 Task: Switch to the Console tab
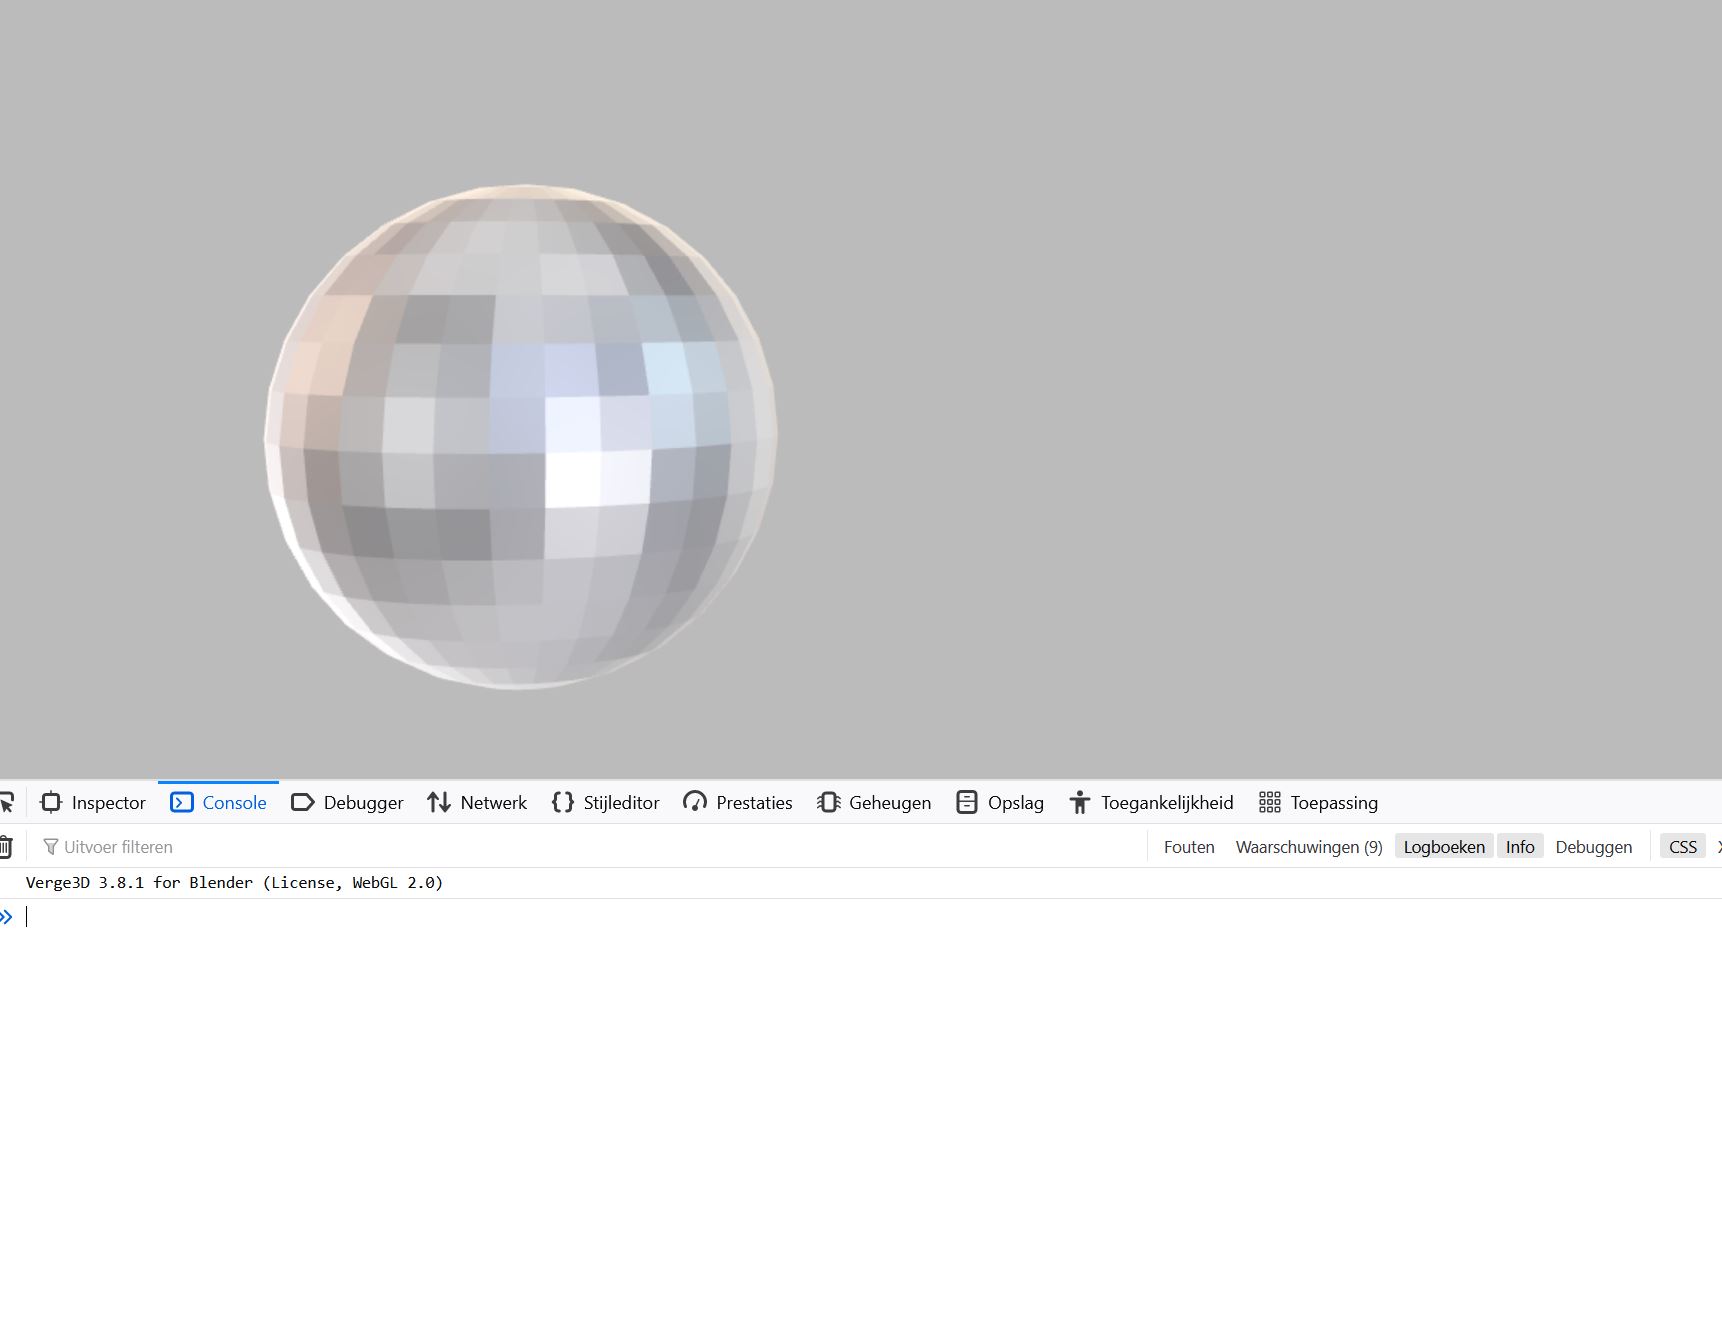(219, 803)
